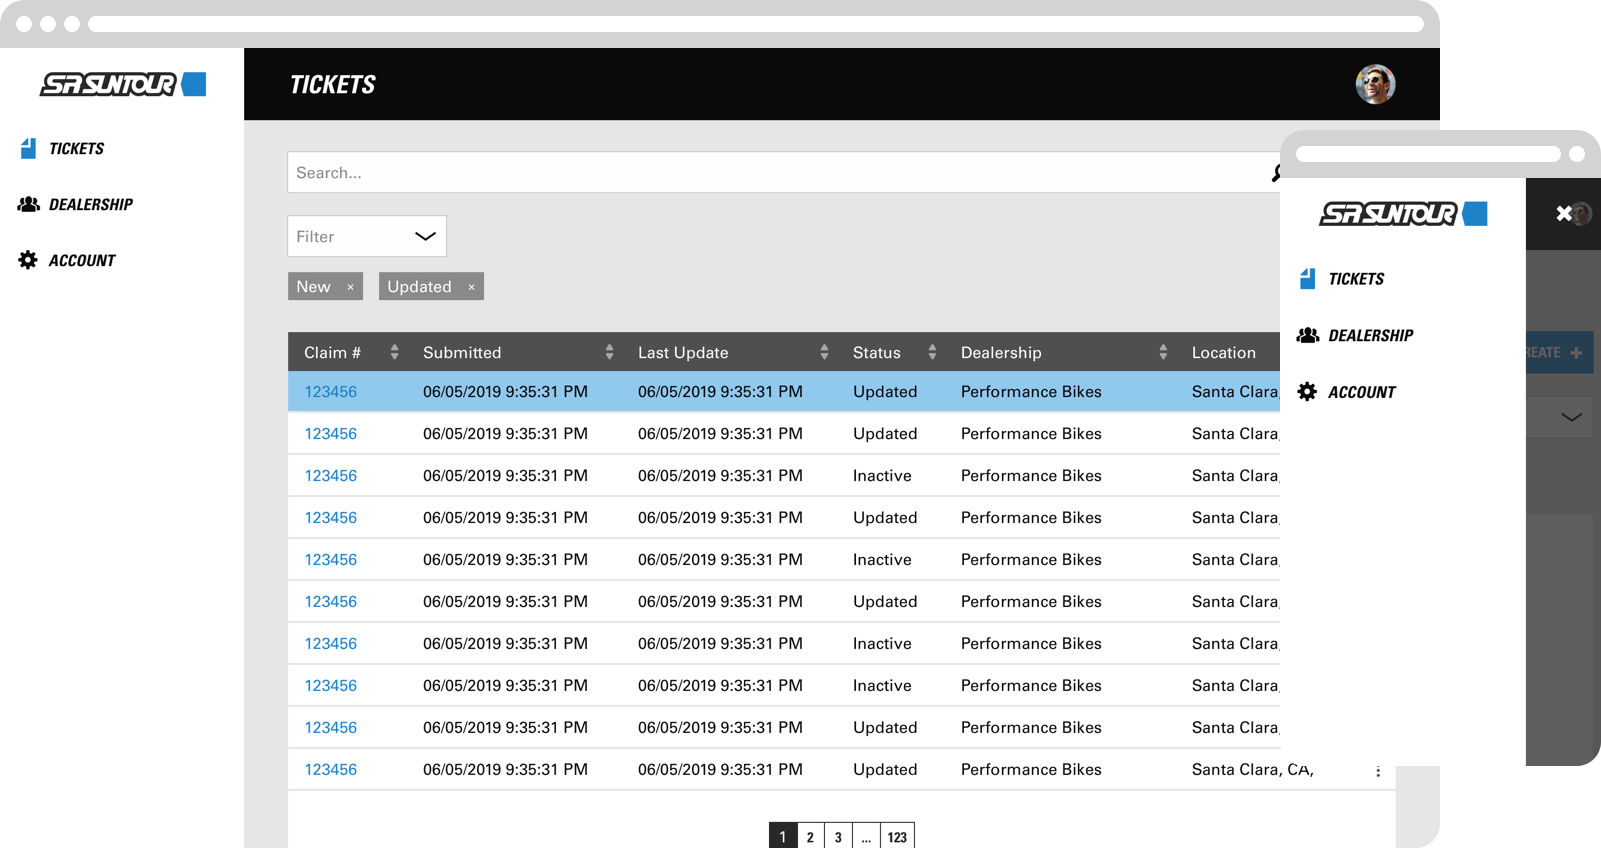Click the Tickets icon in left sidebar

[28, 149]
